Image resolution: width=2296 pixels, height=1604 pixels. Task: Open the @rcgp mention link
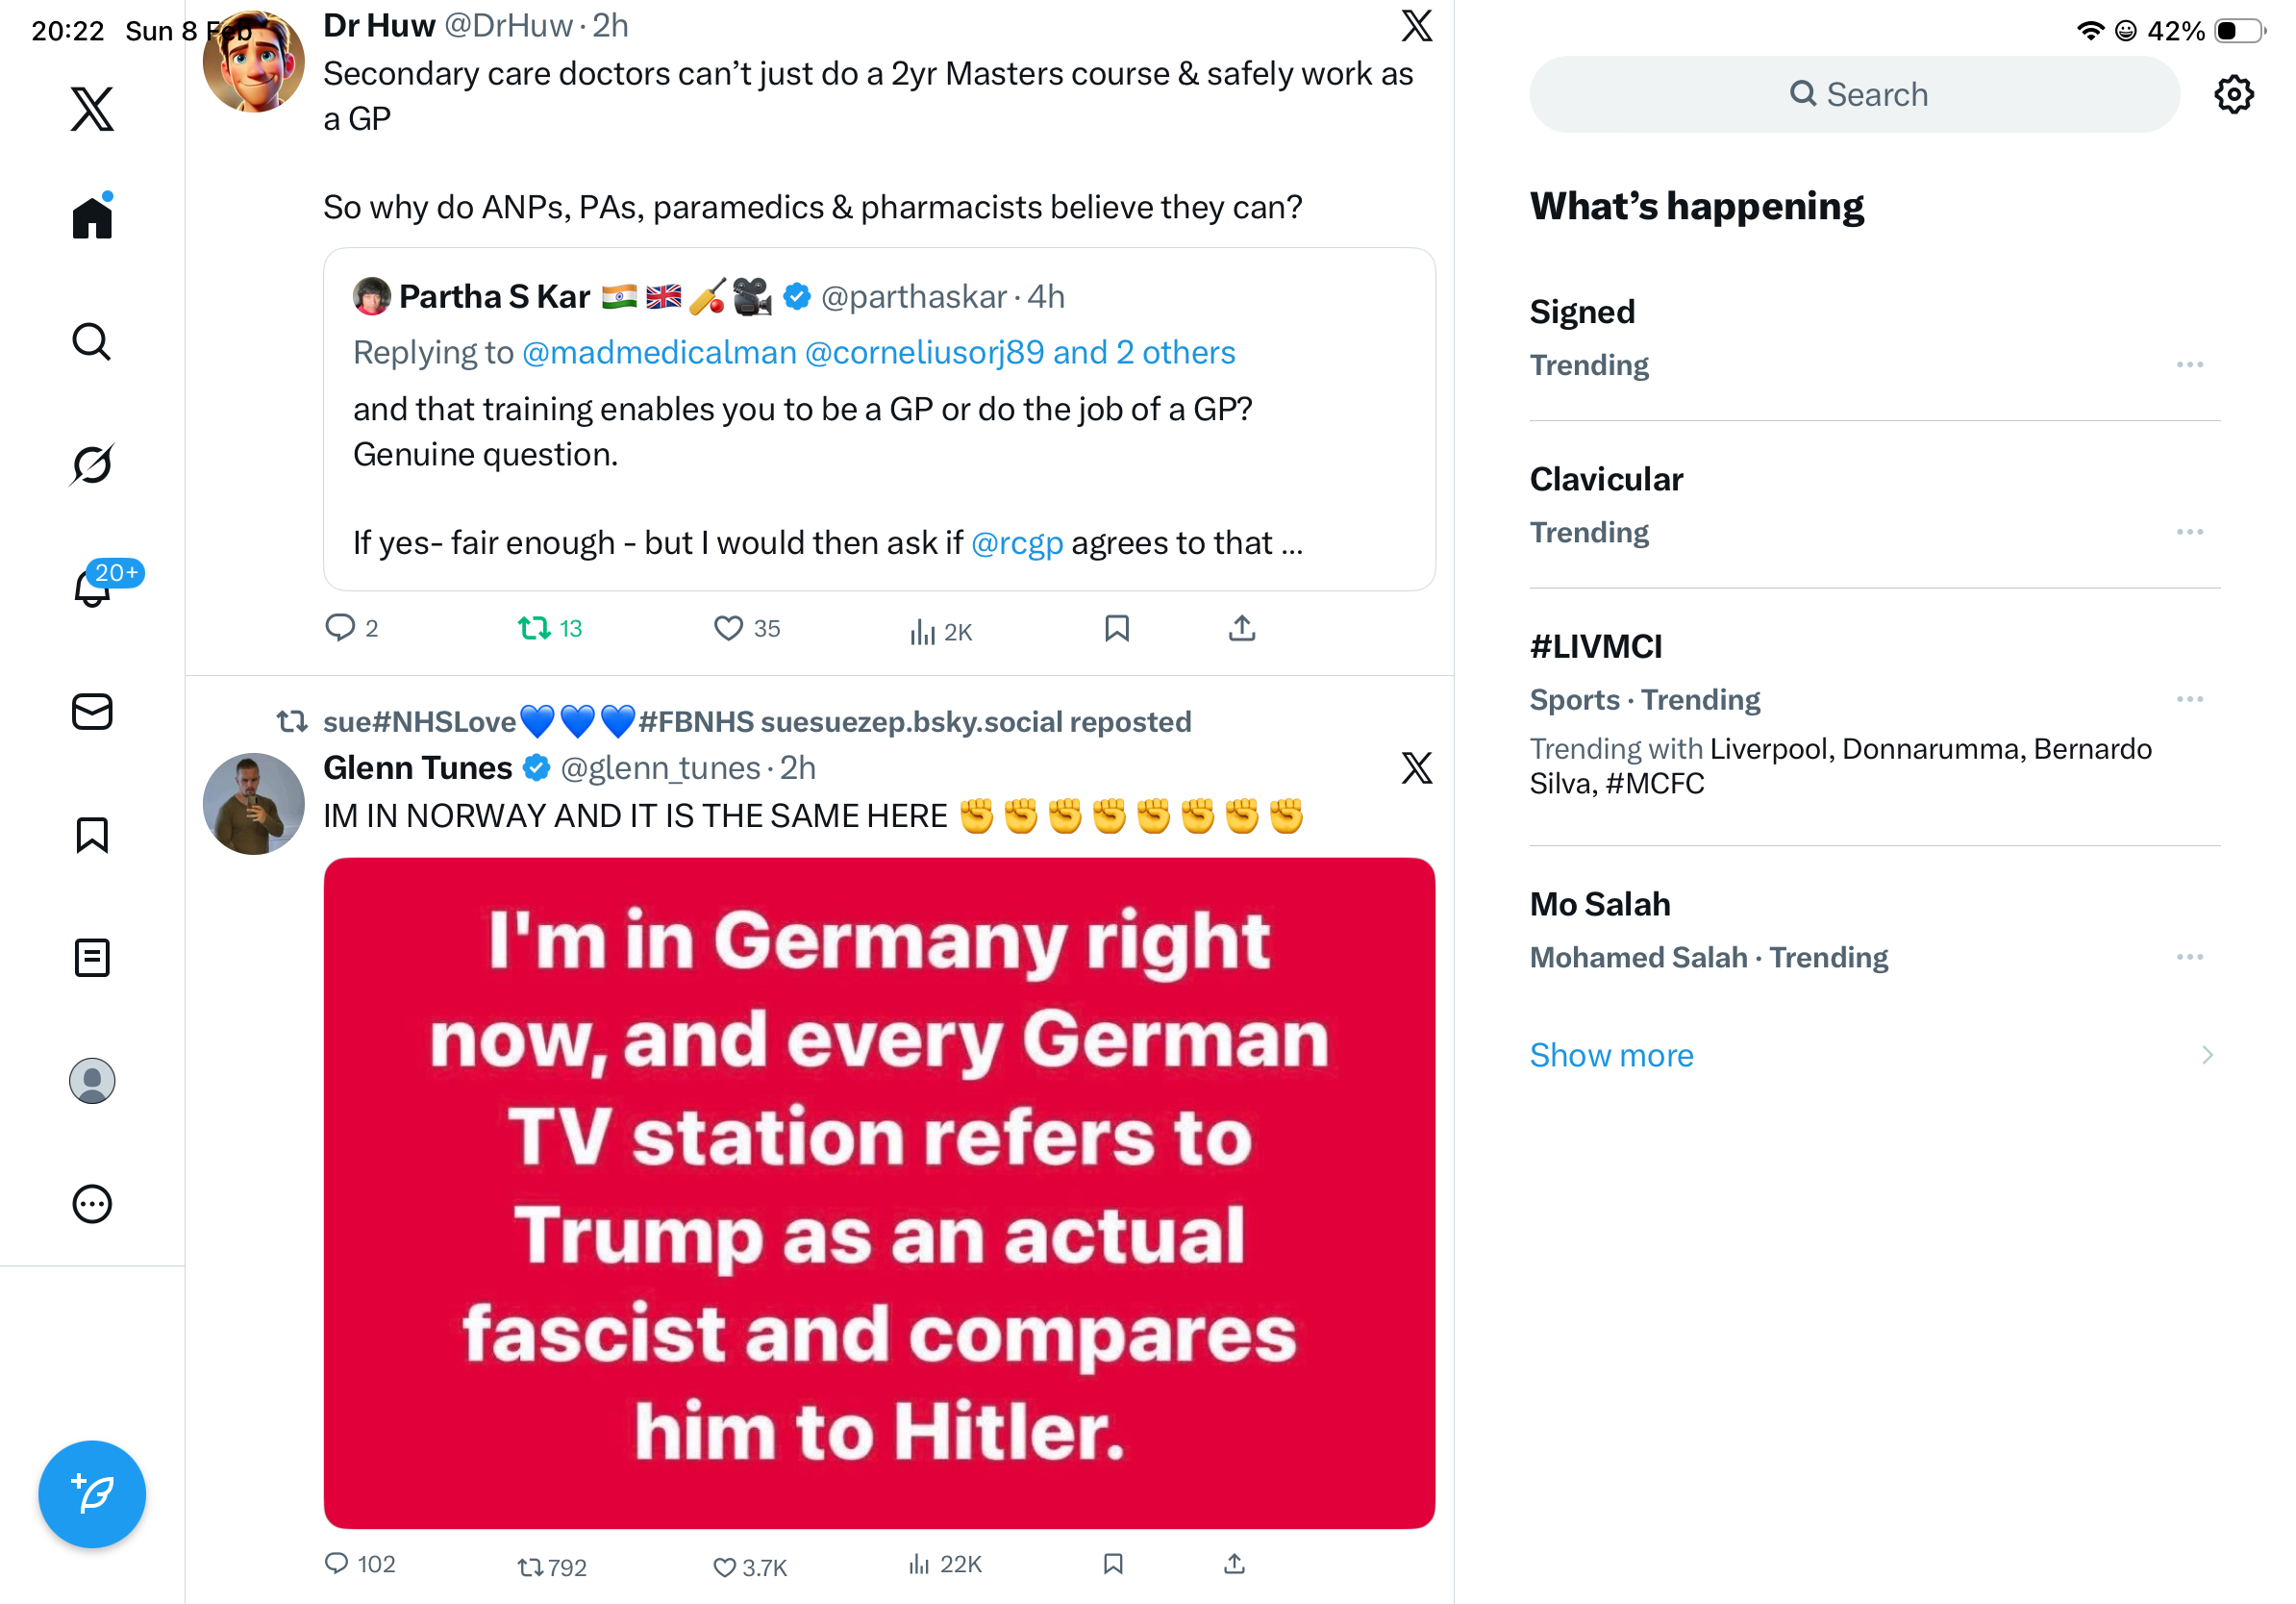coord(1017,543)
